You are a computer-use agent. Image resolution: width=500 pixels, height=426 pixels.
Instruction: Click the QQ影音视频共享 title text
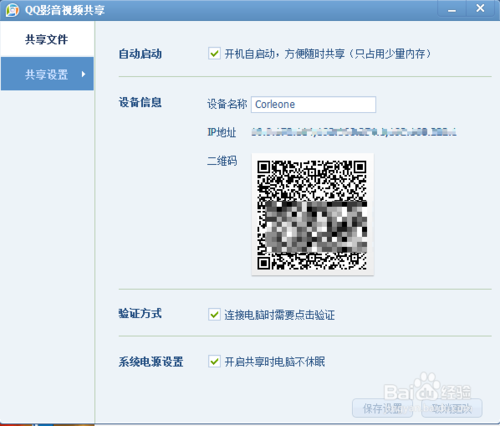pyautogui.click(x=65, y=10)
